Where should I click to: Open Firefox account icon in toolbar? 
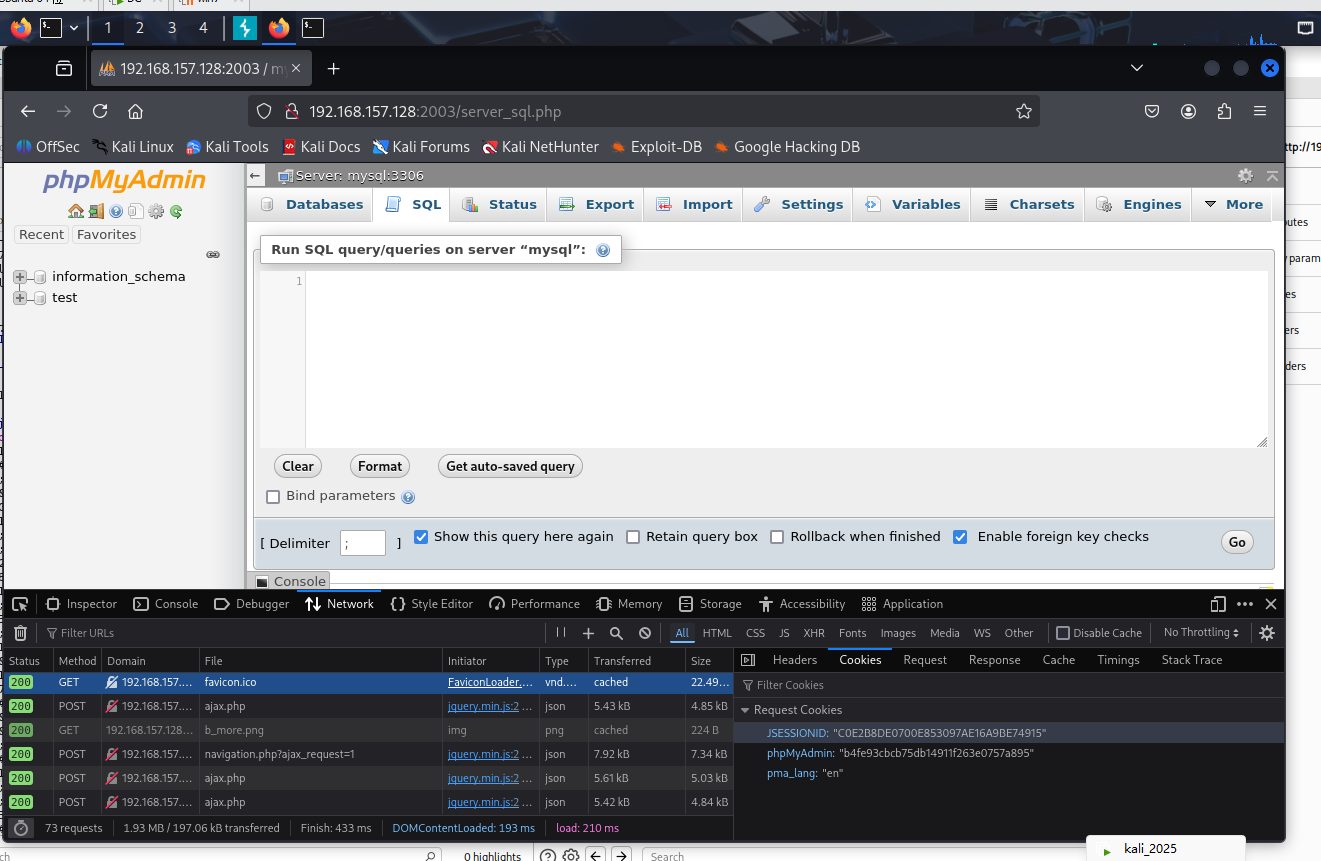(x=1188, y=111)
